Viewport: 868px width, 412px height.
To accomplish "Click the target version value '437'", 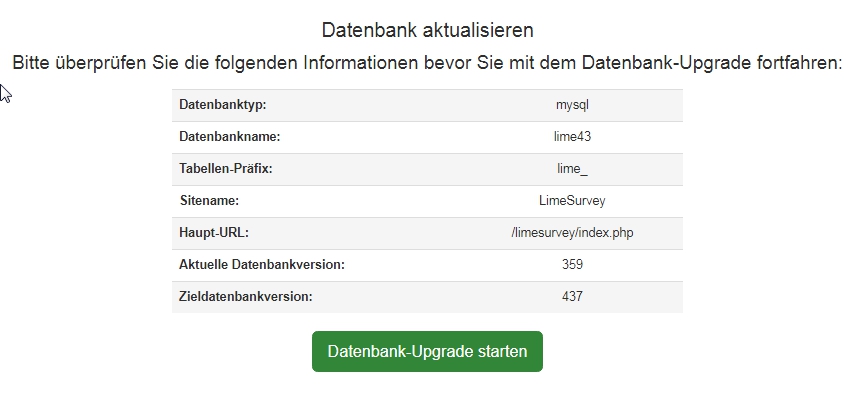I will click(x=572, y=297).
